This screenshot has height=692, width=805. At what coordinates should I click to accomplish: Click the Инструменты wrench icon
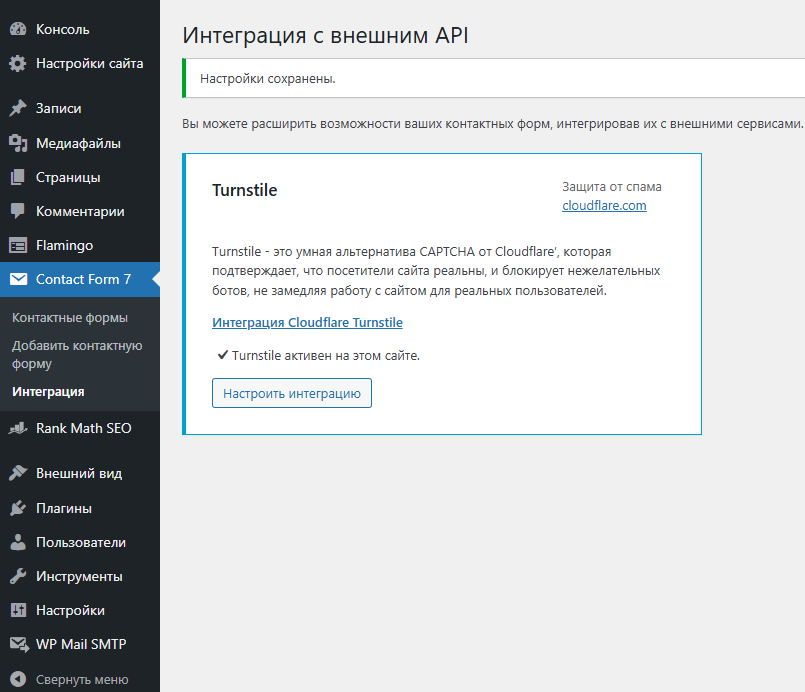point(18,576)
